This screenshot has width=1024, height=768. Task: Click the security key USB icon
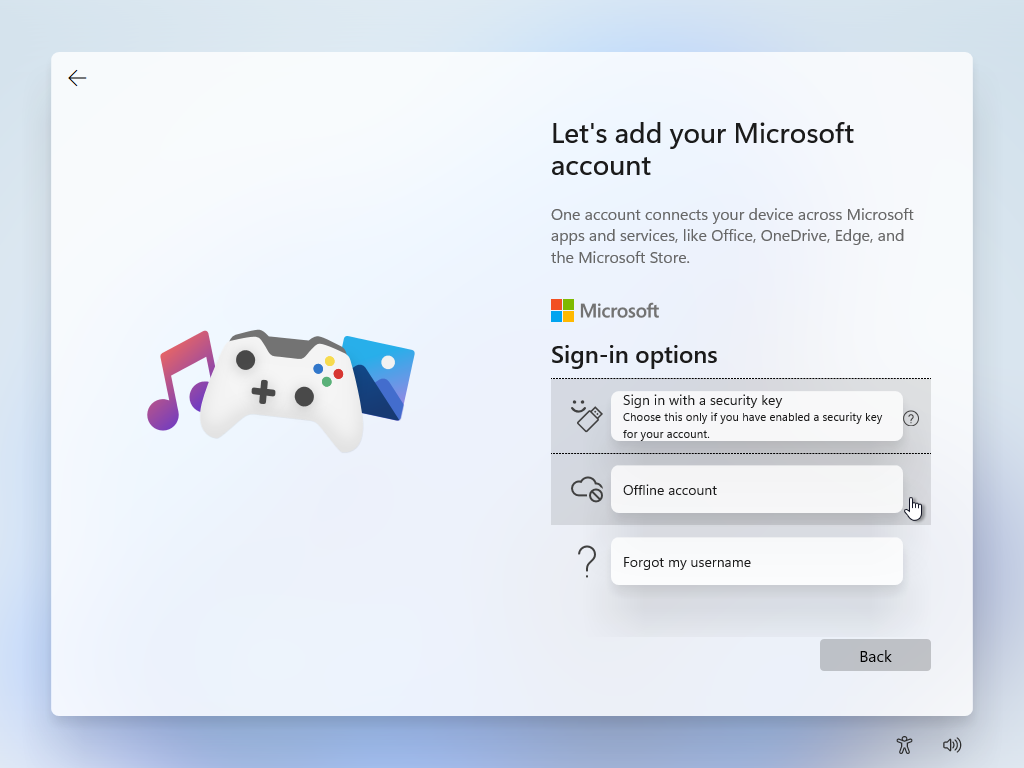coord(586,416)
